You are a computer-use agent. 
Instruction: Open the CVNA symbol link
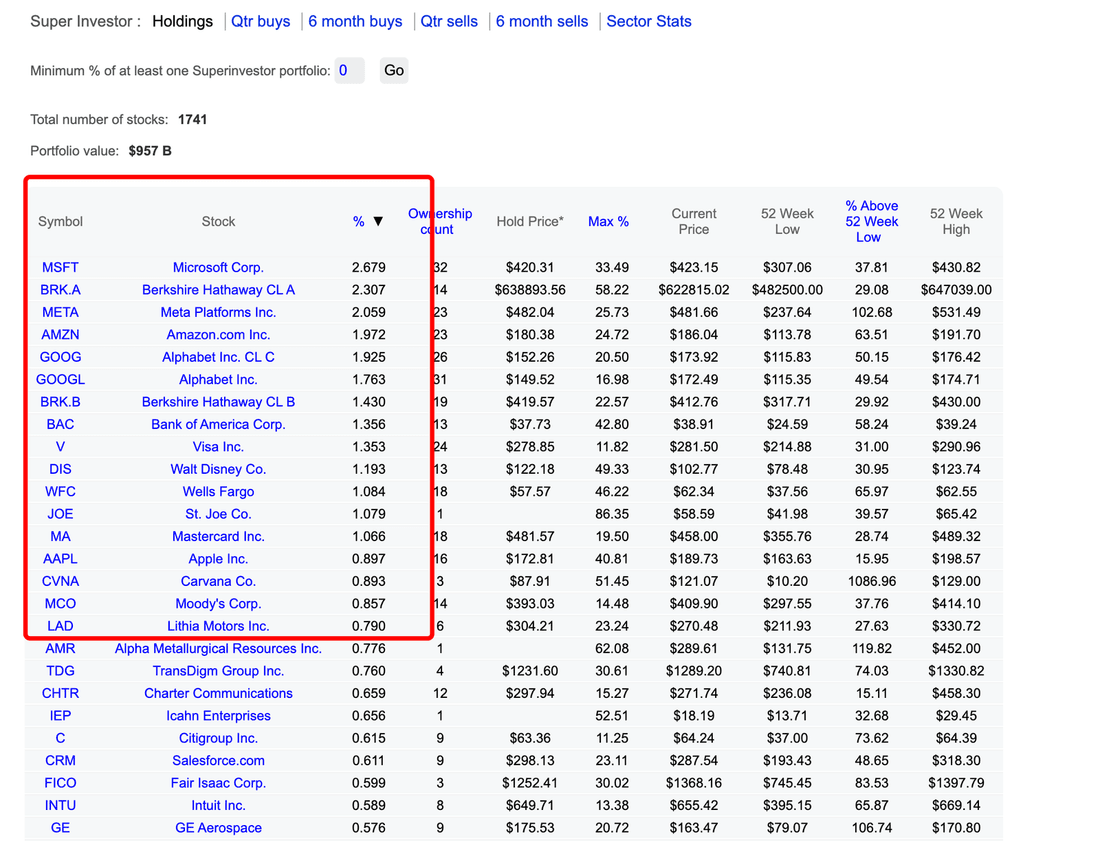[60, 581]
